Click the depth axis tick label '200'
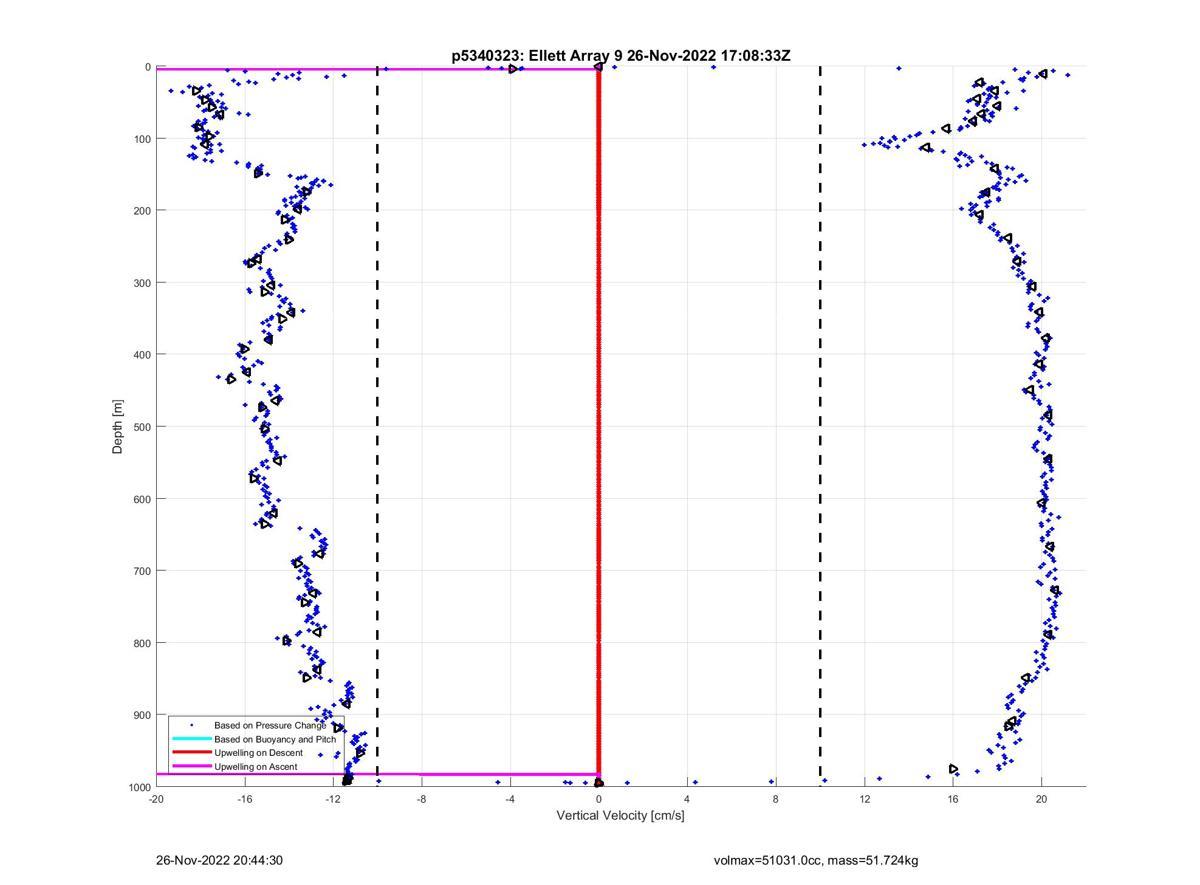The width and height of the screenshot is (1200, 885). [142, 211]
